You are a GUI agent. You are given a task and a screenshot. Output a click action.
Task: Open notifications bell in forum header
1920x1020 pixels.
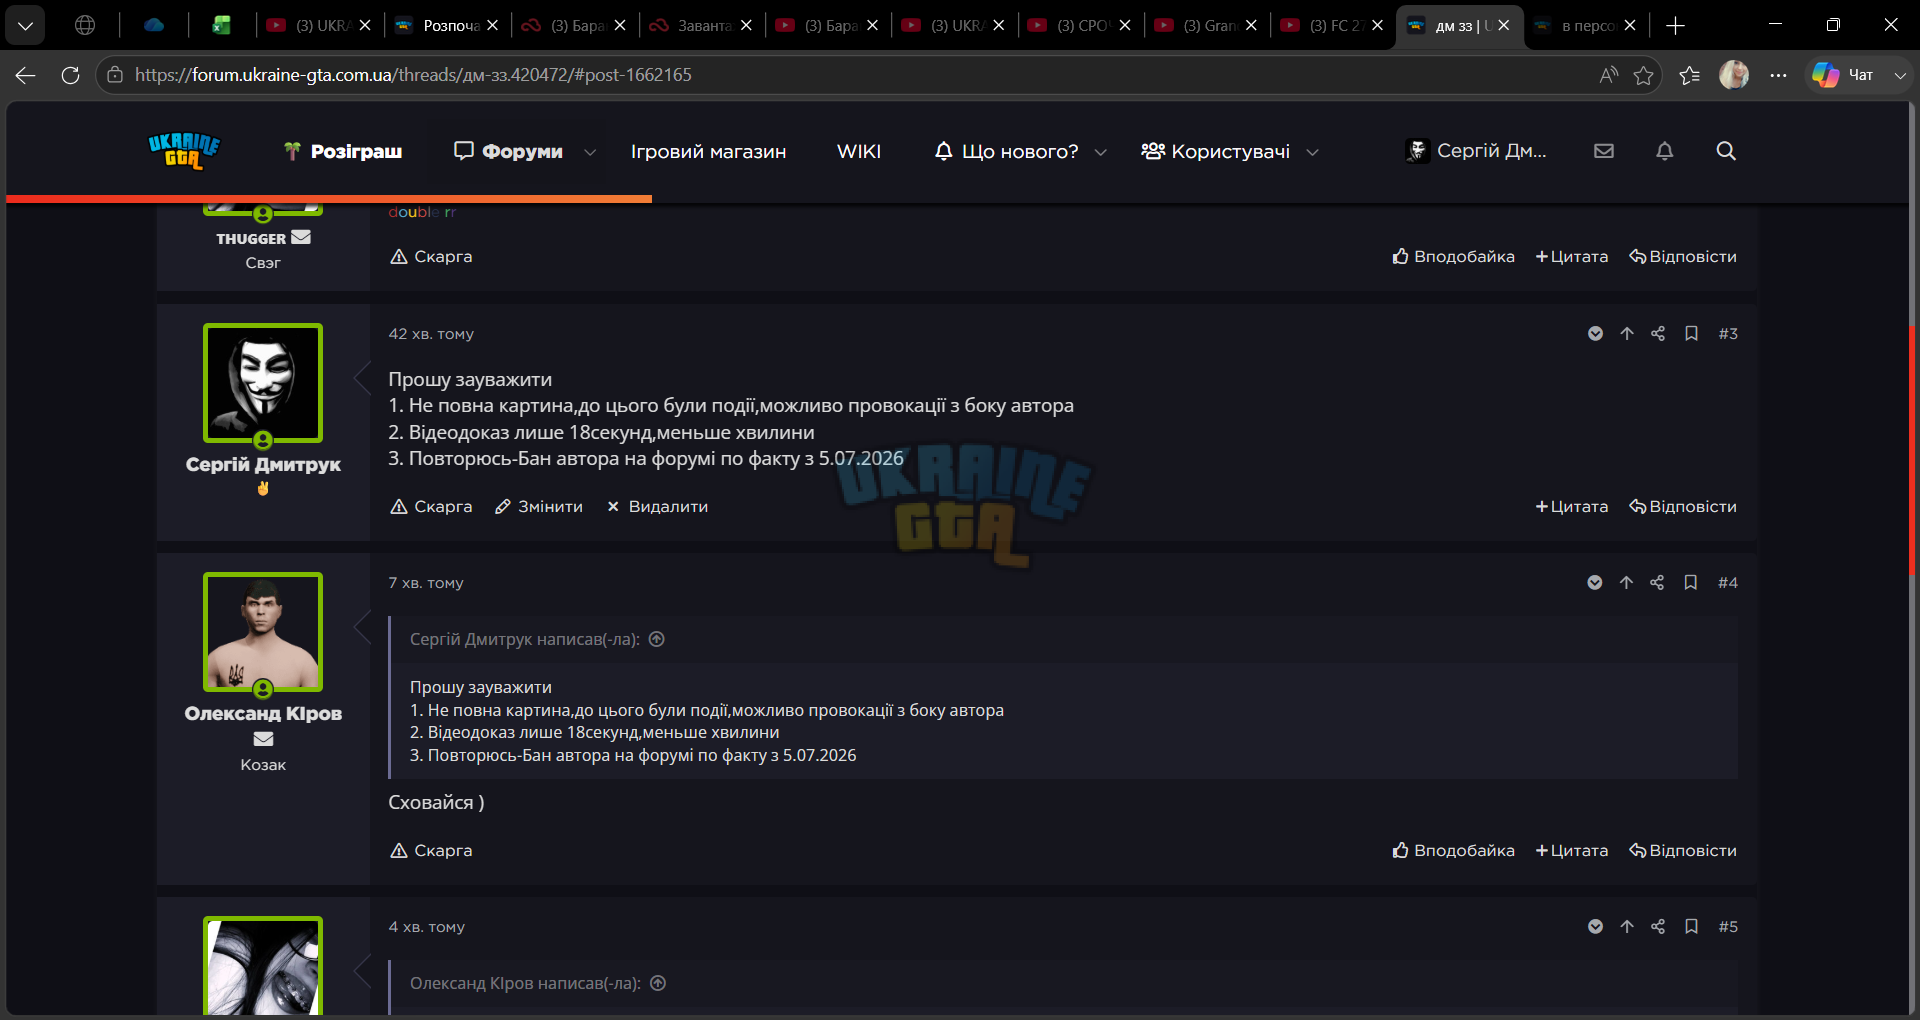[x=1664, y=151]
